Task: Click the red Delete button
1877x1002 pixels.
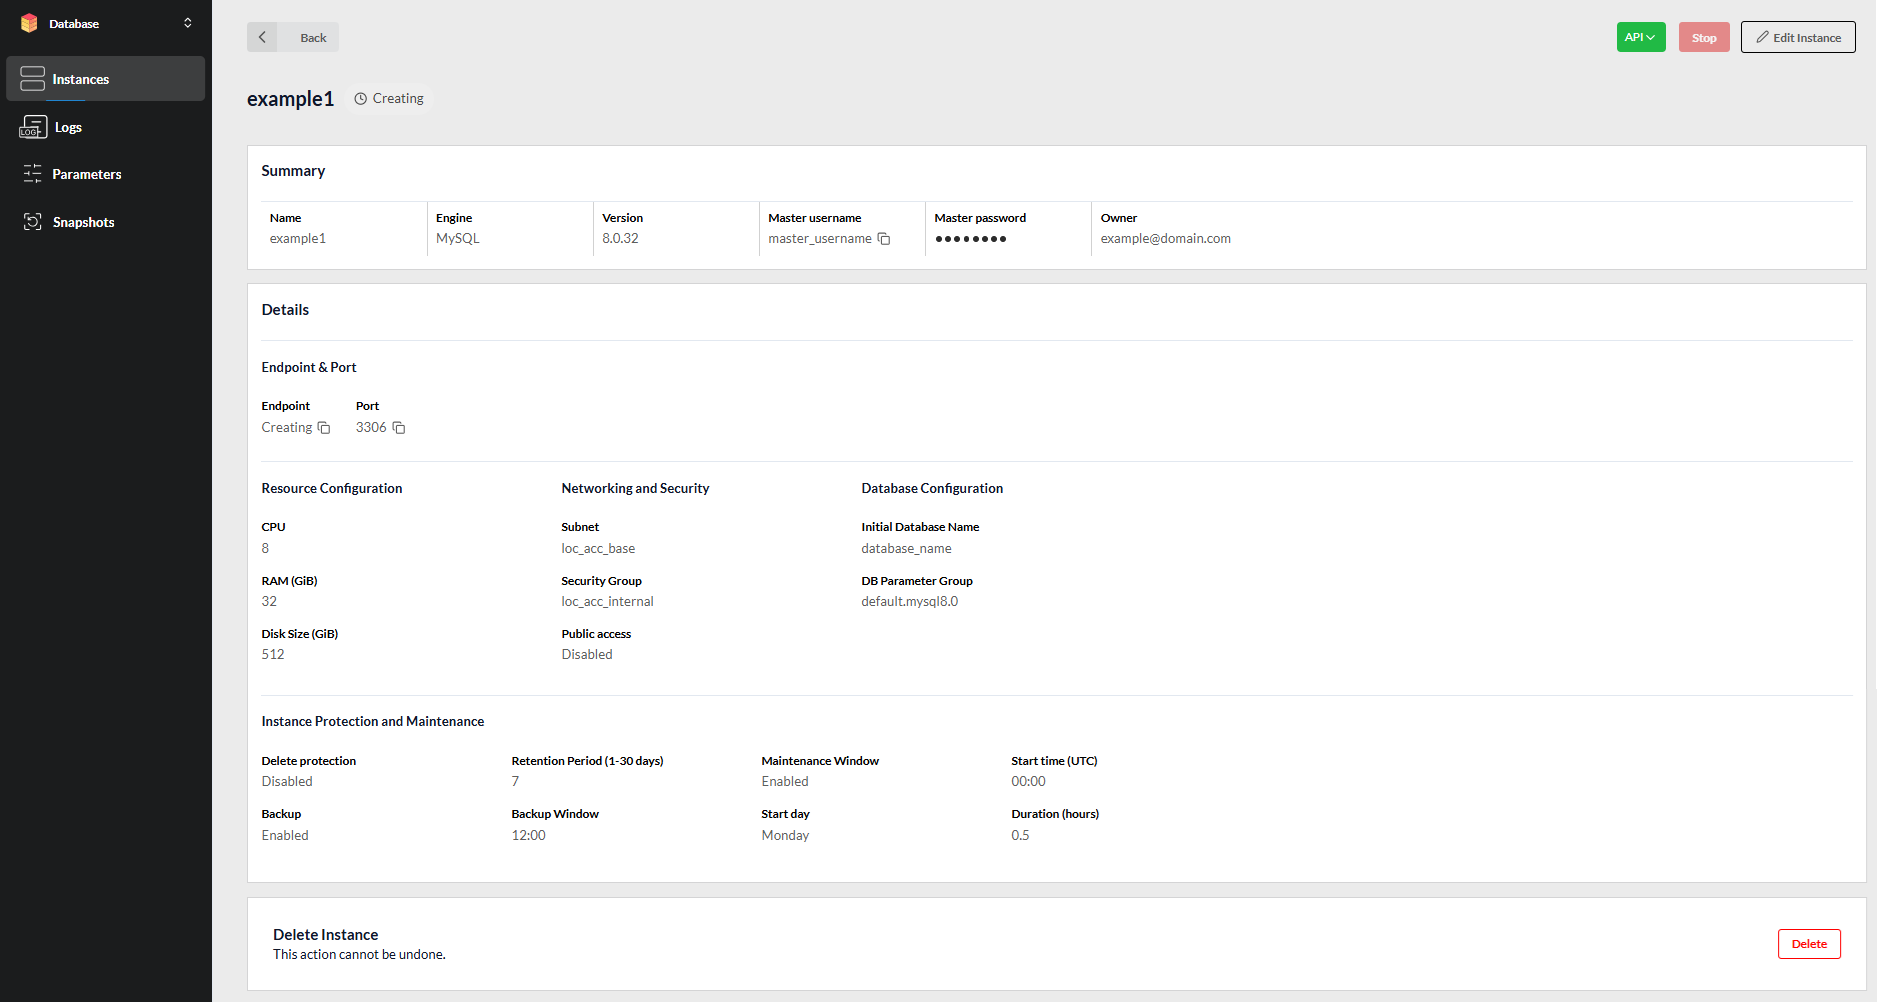Action: (x=1808, y=944)
